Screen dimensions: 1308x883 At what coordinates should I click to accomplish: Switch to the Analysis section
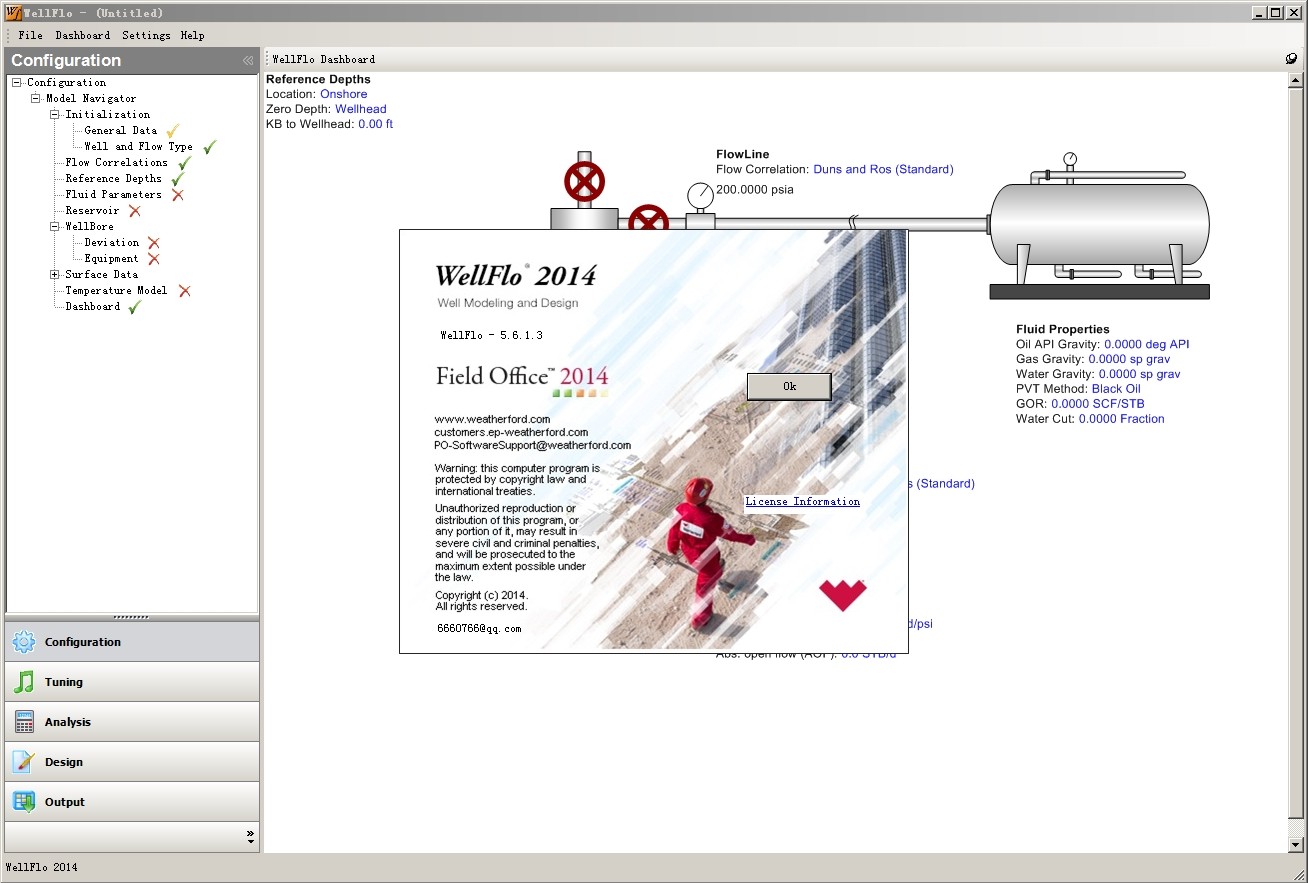pyautogui.click(x=132, y=722)
